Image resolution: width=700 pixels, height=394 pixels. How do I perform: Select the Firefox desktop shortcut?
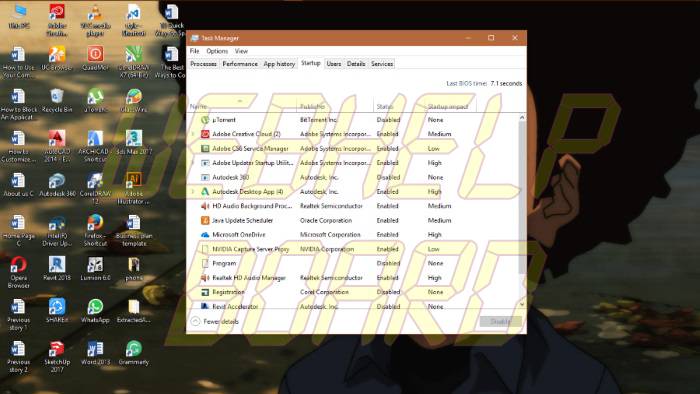point(95,231)
